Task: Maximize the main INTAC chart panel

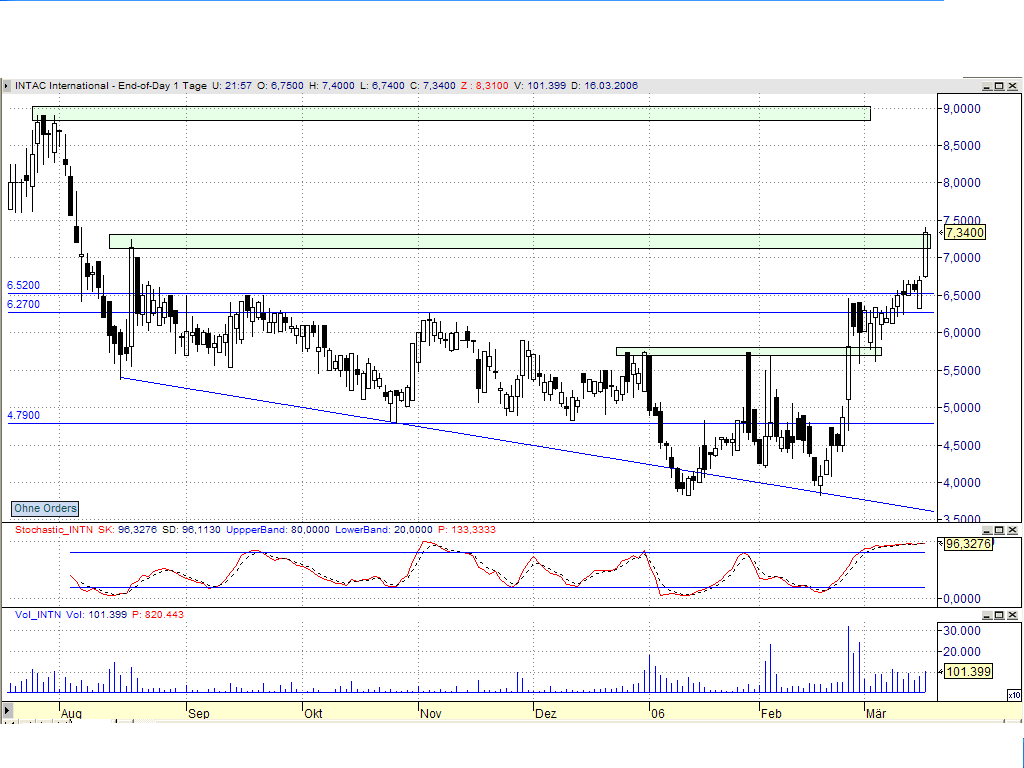Action: pos(998,86)
